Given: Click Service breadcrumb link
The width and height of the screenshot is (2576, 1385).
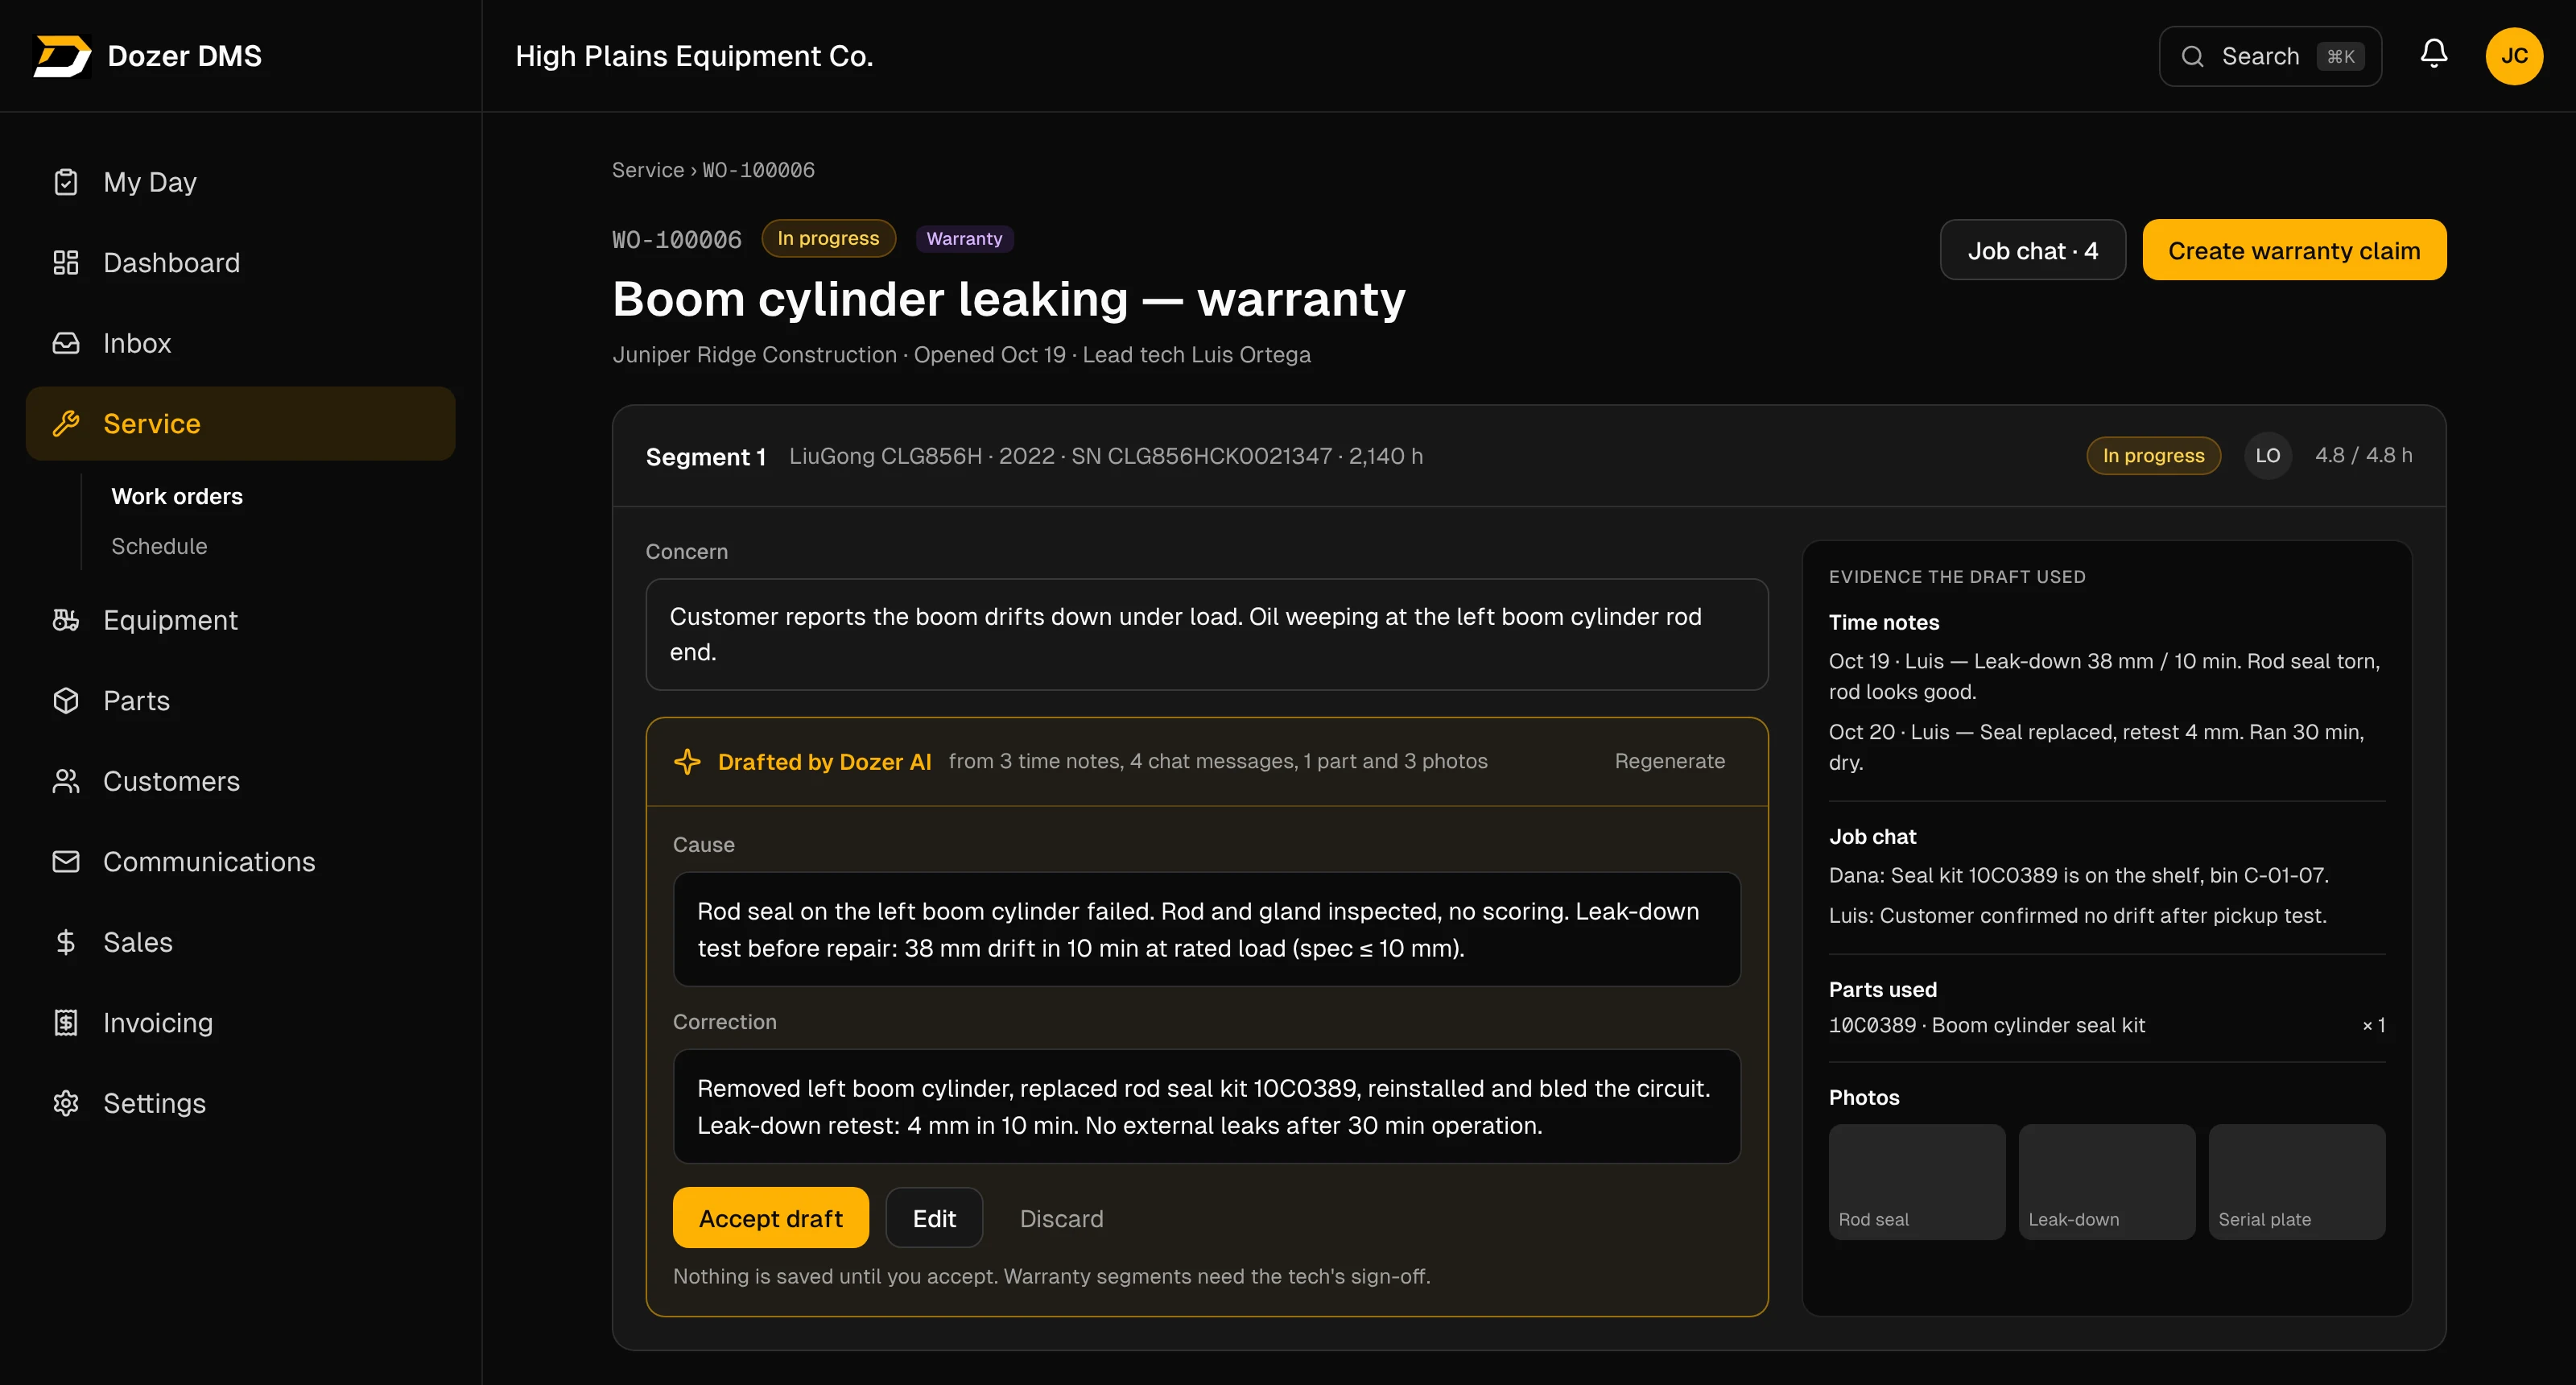Looking at the screenshot, I should [x=648, y=170].
